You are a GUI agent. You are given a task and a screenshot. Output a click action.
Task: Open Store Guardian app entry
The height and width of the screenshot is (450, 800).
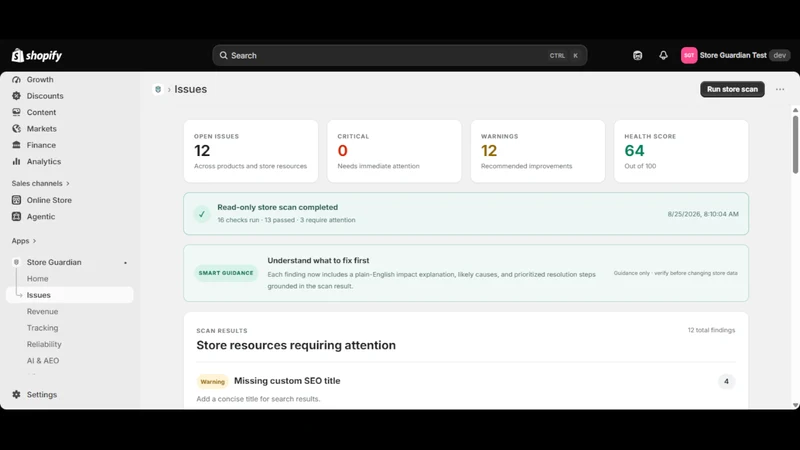click(54, 262)
